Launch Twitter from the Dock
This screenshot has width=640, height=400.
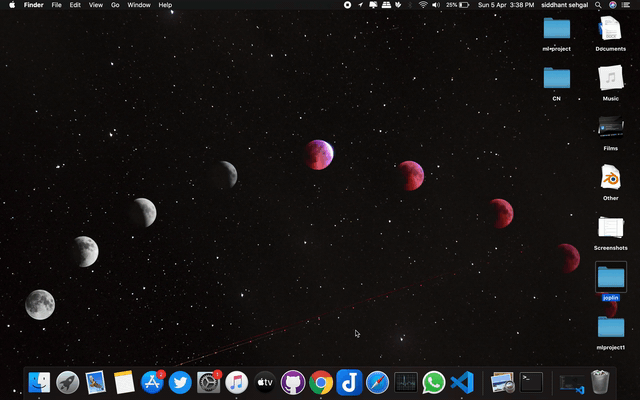[180, 382]
